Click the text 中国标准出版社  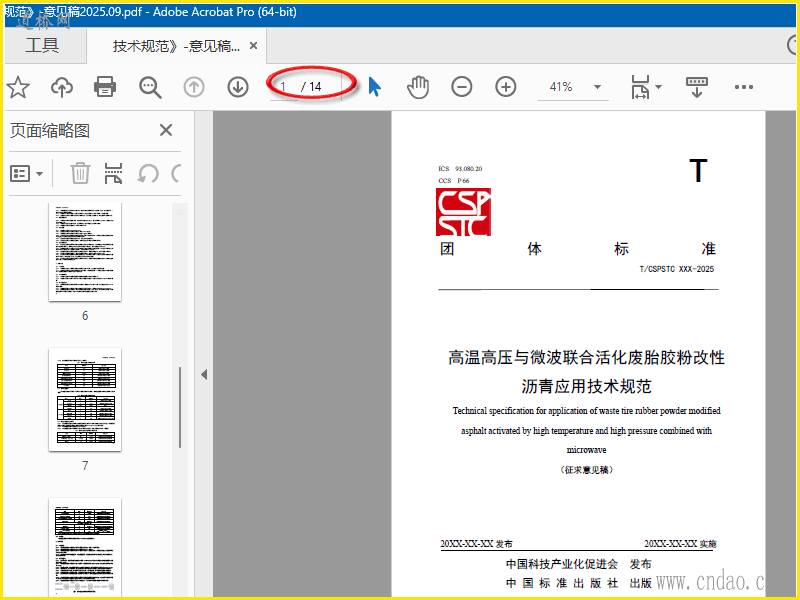tap(562, 583)
